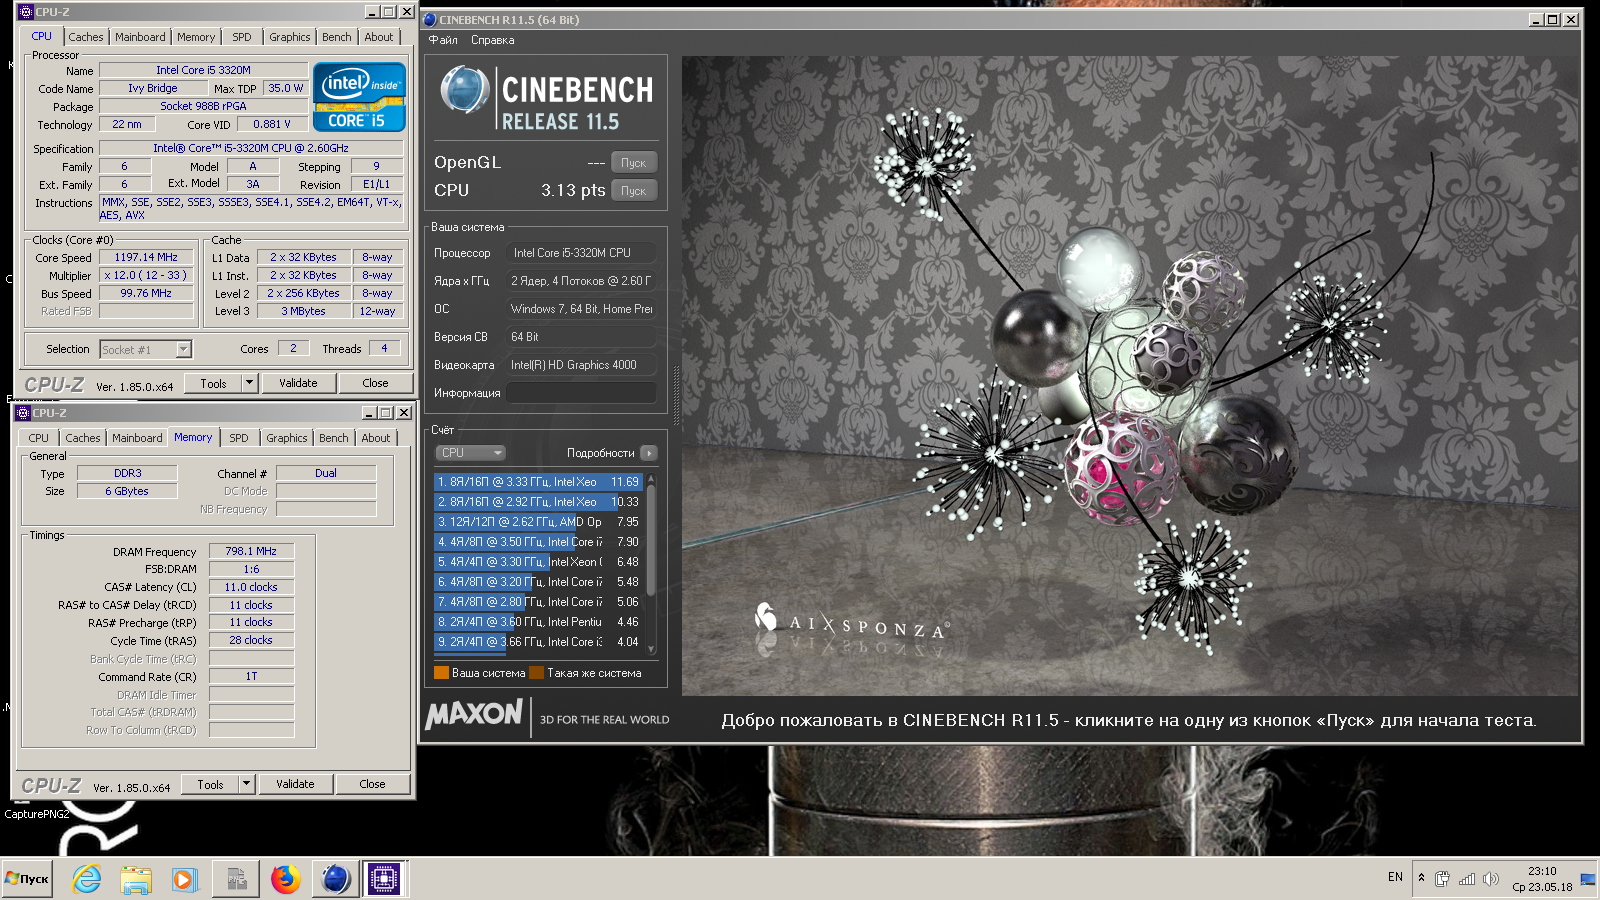1600x900 pixels.
Task: Open Windows Explorer folder icon in taskbar
Action: pos(136,879)
